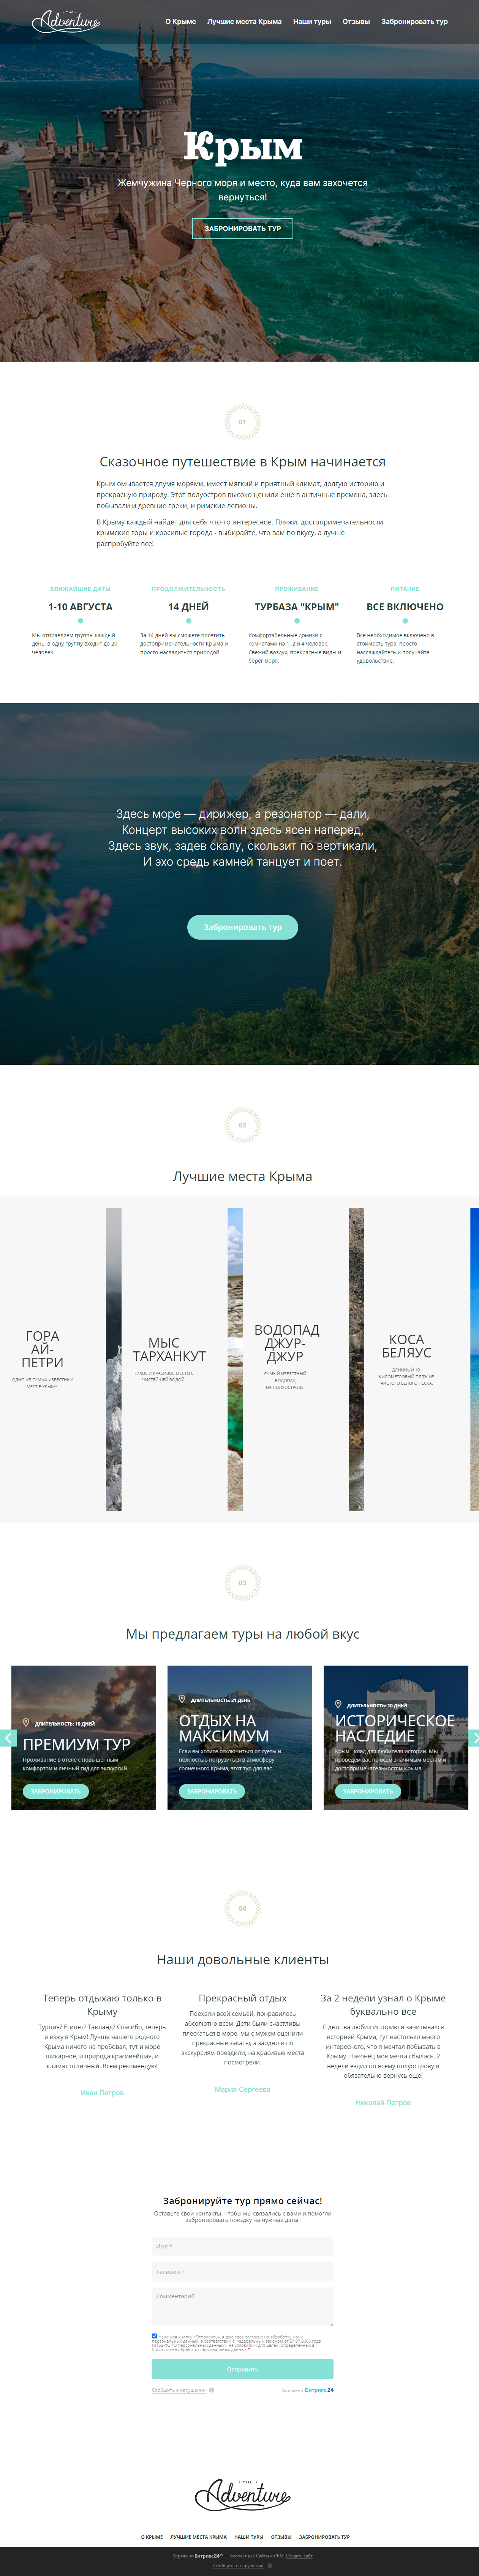Book the 'Премиум тур' via its ЗАБРОНИРОВАТЬ button

55,1791
